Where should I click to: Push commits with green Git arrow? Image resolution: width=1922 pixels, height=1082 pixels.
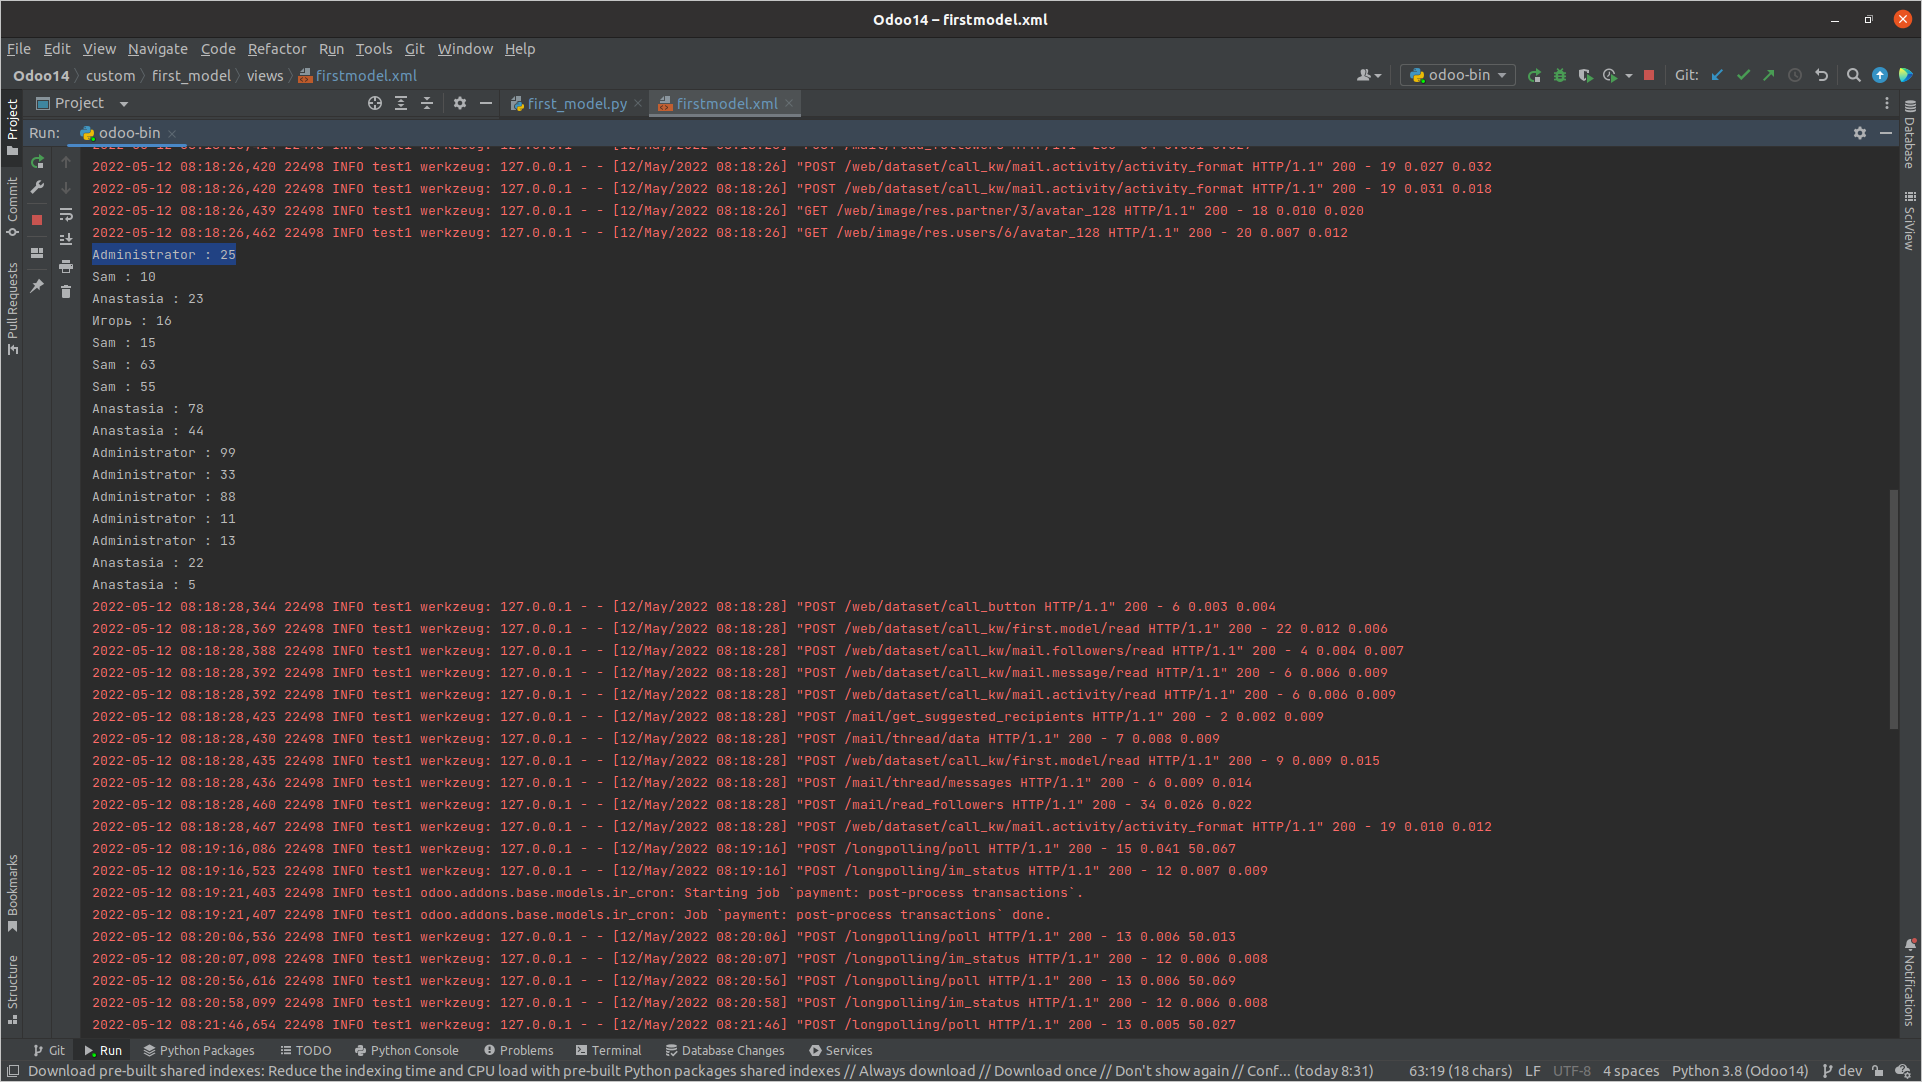point(1769,76)
